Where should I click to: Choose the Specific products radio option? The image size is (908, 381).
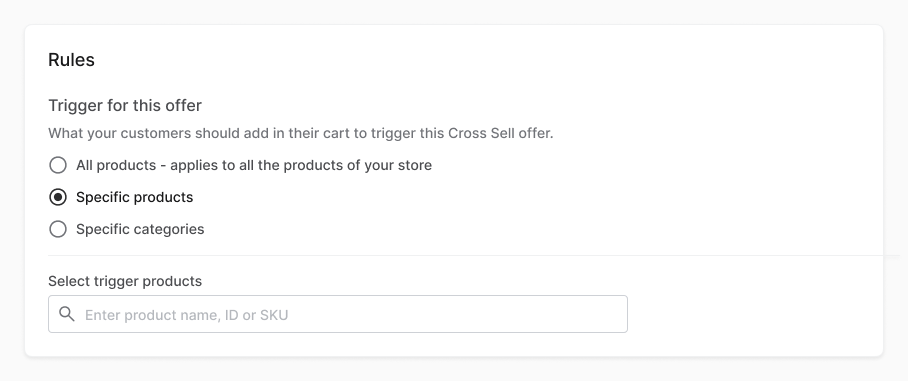[58, 197]
